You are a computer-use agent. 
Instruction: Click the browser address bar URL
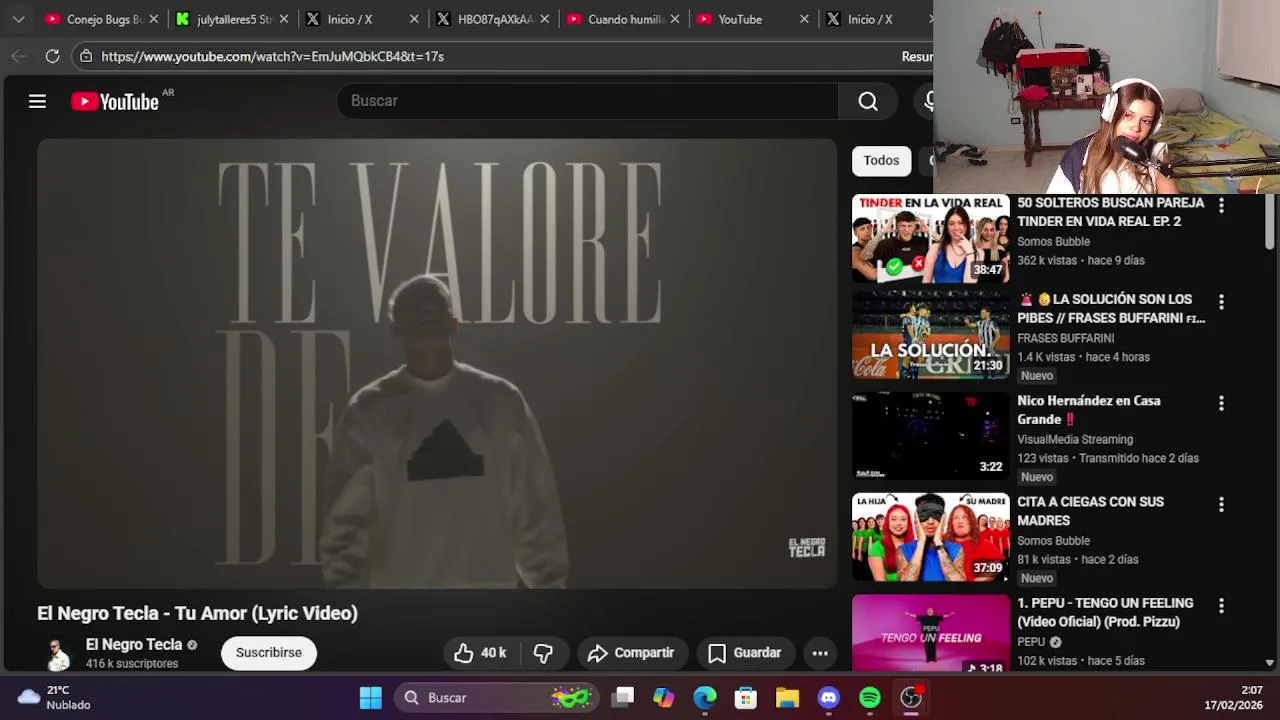(x=273, y=56)
